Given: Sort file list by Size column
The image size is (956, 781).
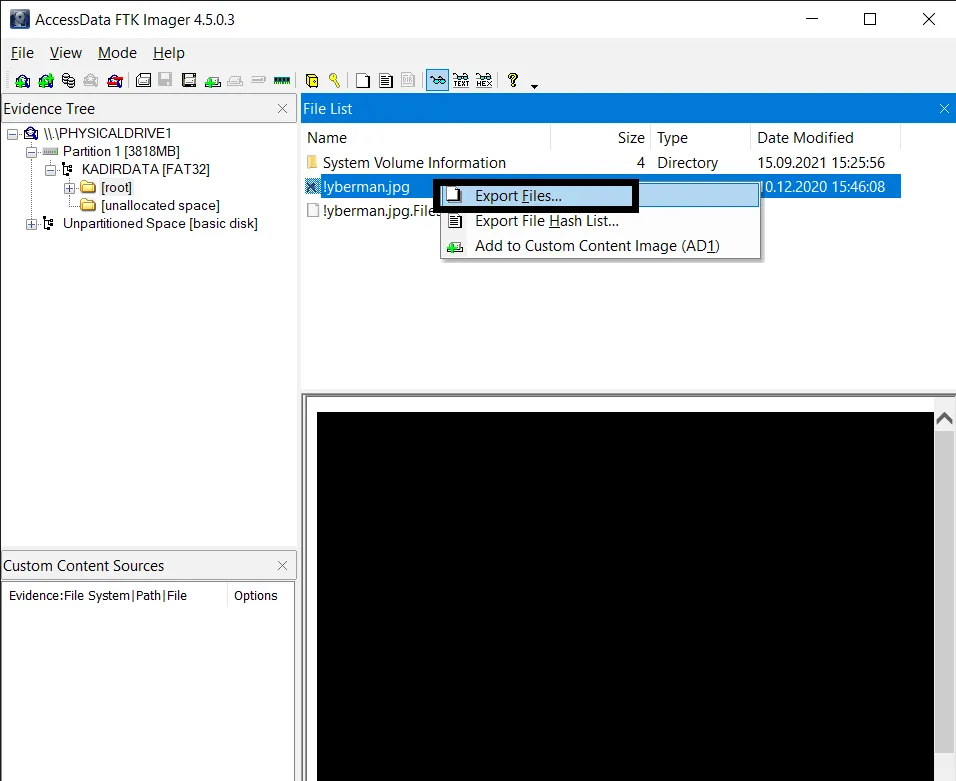Looking at the screenshot, I should point(601,138).
